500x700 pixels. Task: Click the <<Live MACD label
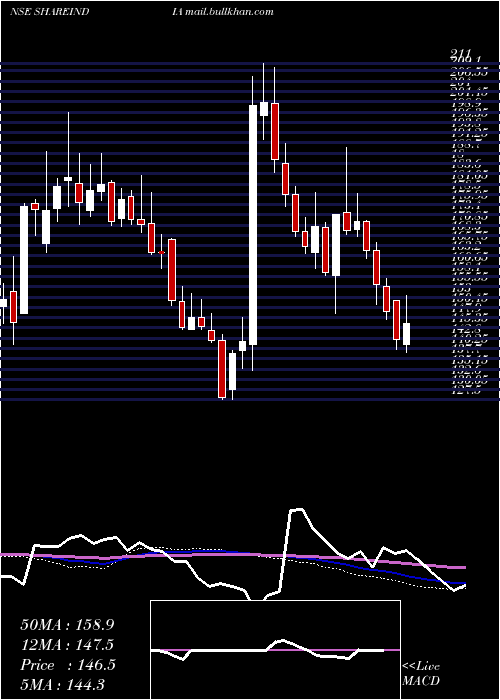click(x=421, y=674)
